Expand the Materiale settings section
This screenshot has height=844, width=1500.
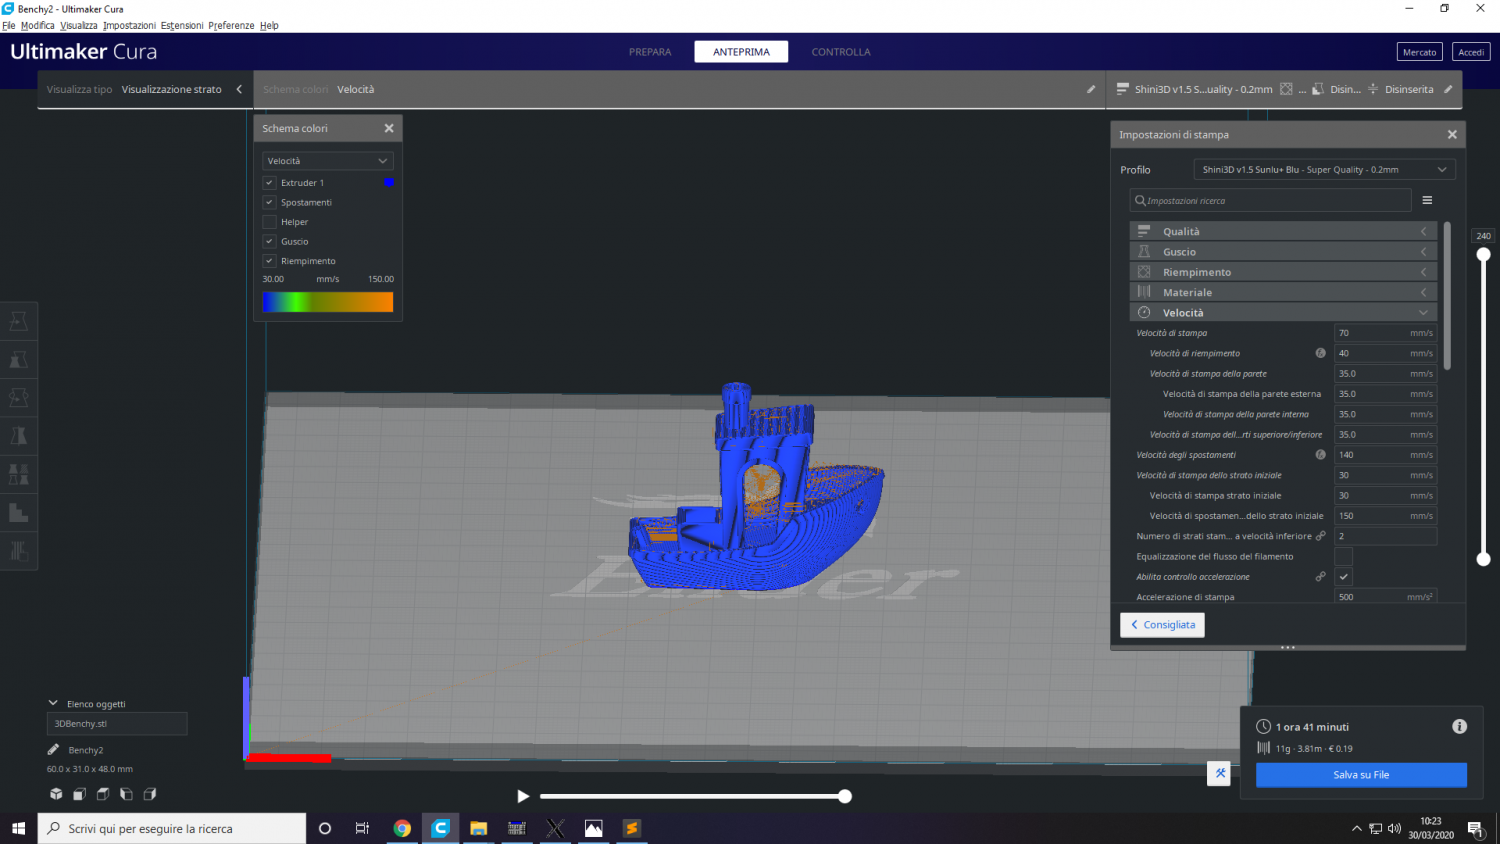pyautogui.click(x=1283, y=292)
